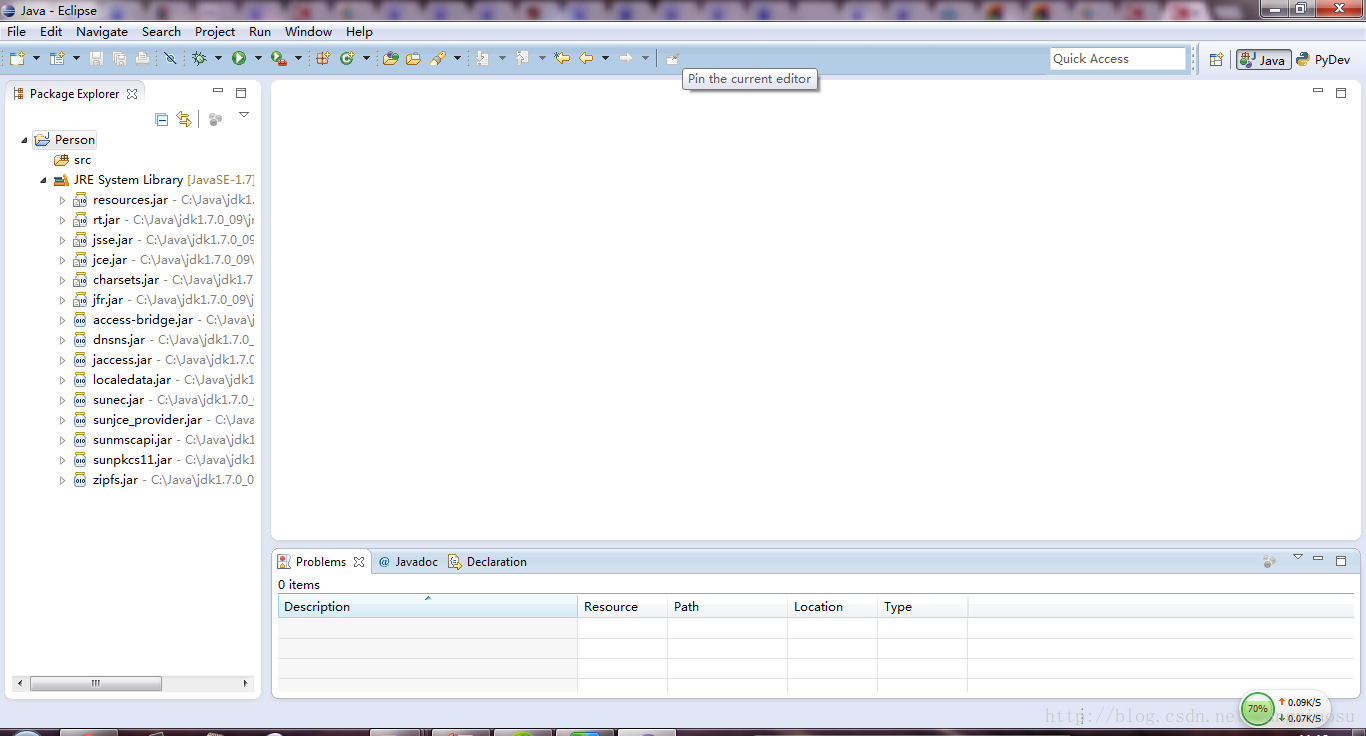Click the Open Type toolbar icon
This screenshot has width=1366, height=736.
[x=390, y=59]
